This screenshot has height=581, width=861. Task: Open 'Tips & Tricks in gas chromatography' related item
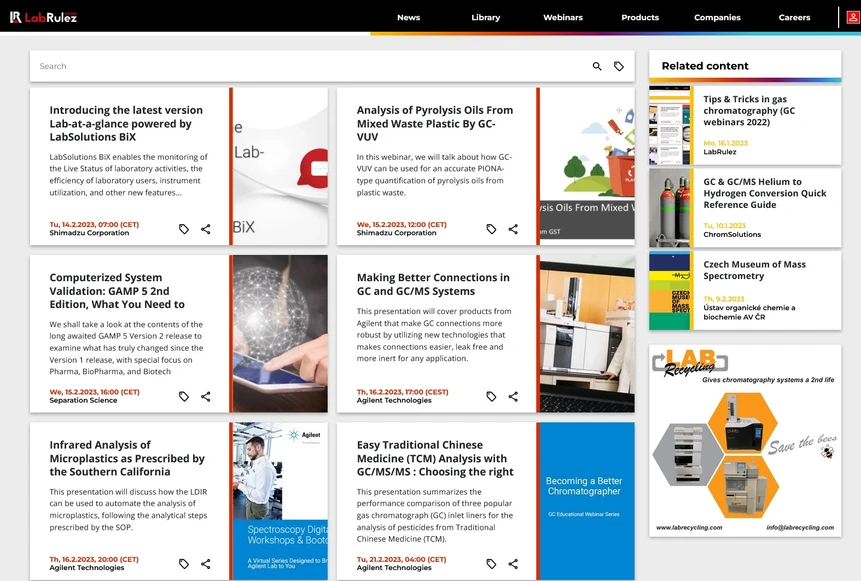point(749,110)
